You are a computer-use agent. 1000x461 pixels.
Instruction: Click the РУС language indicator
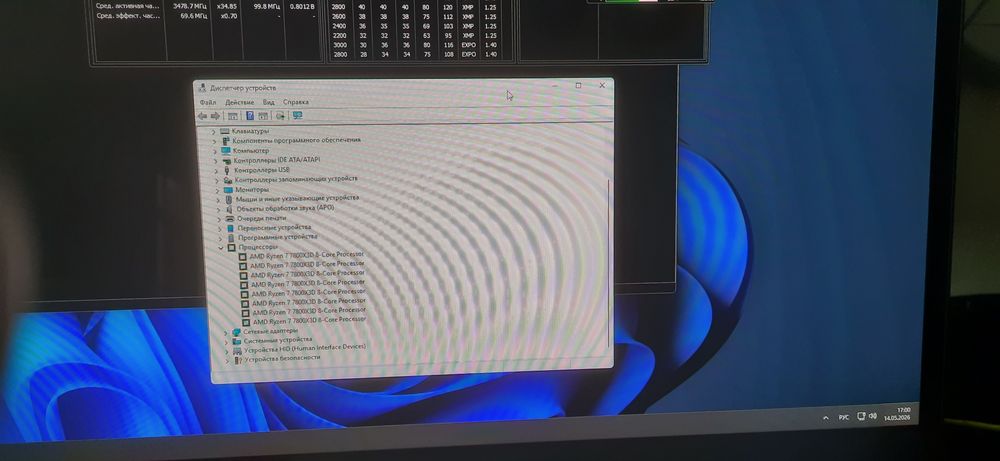click(x=844, y=417)
